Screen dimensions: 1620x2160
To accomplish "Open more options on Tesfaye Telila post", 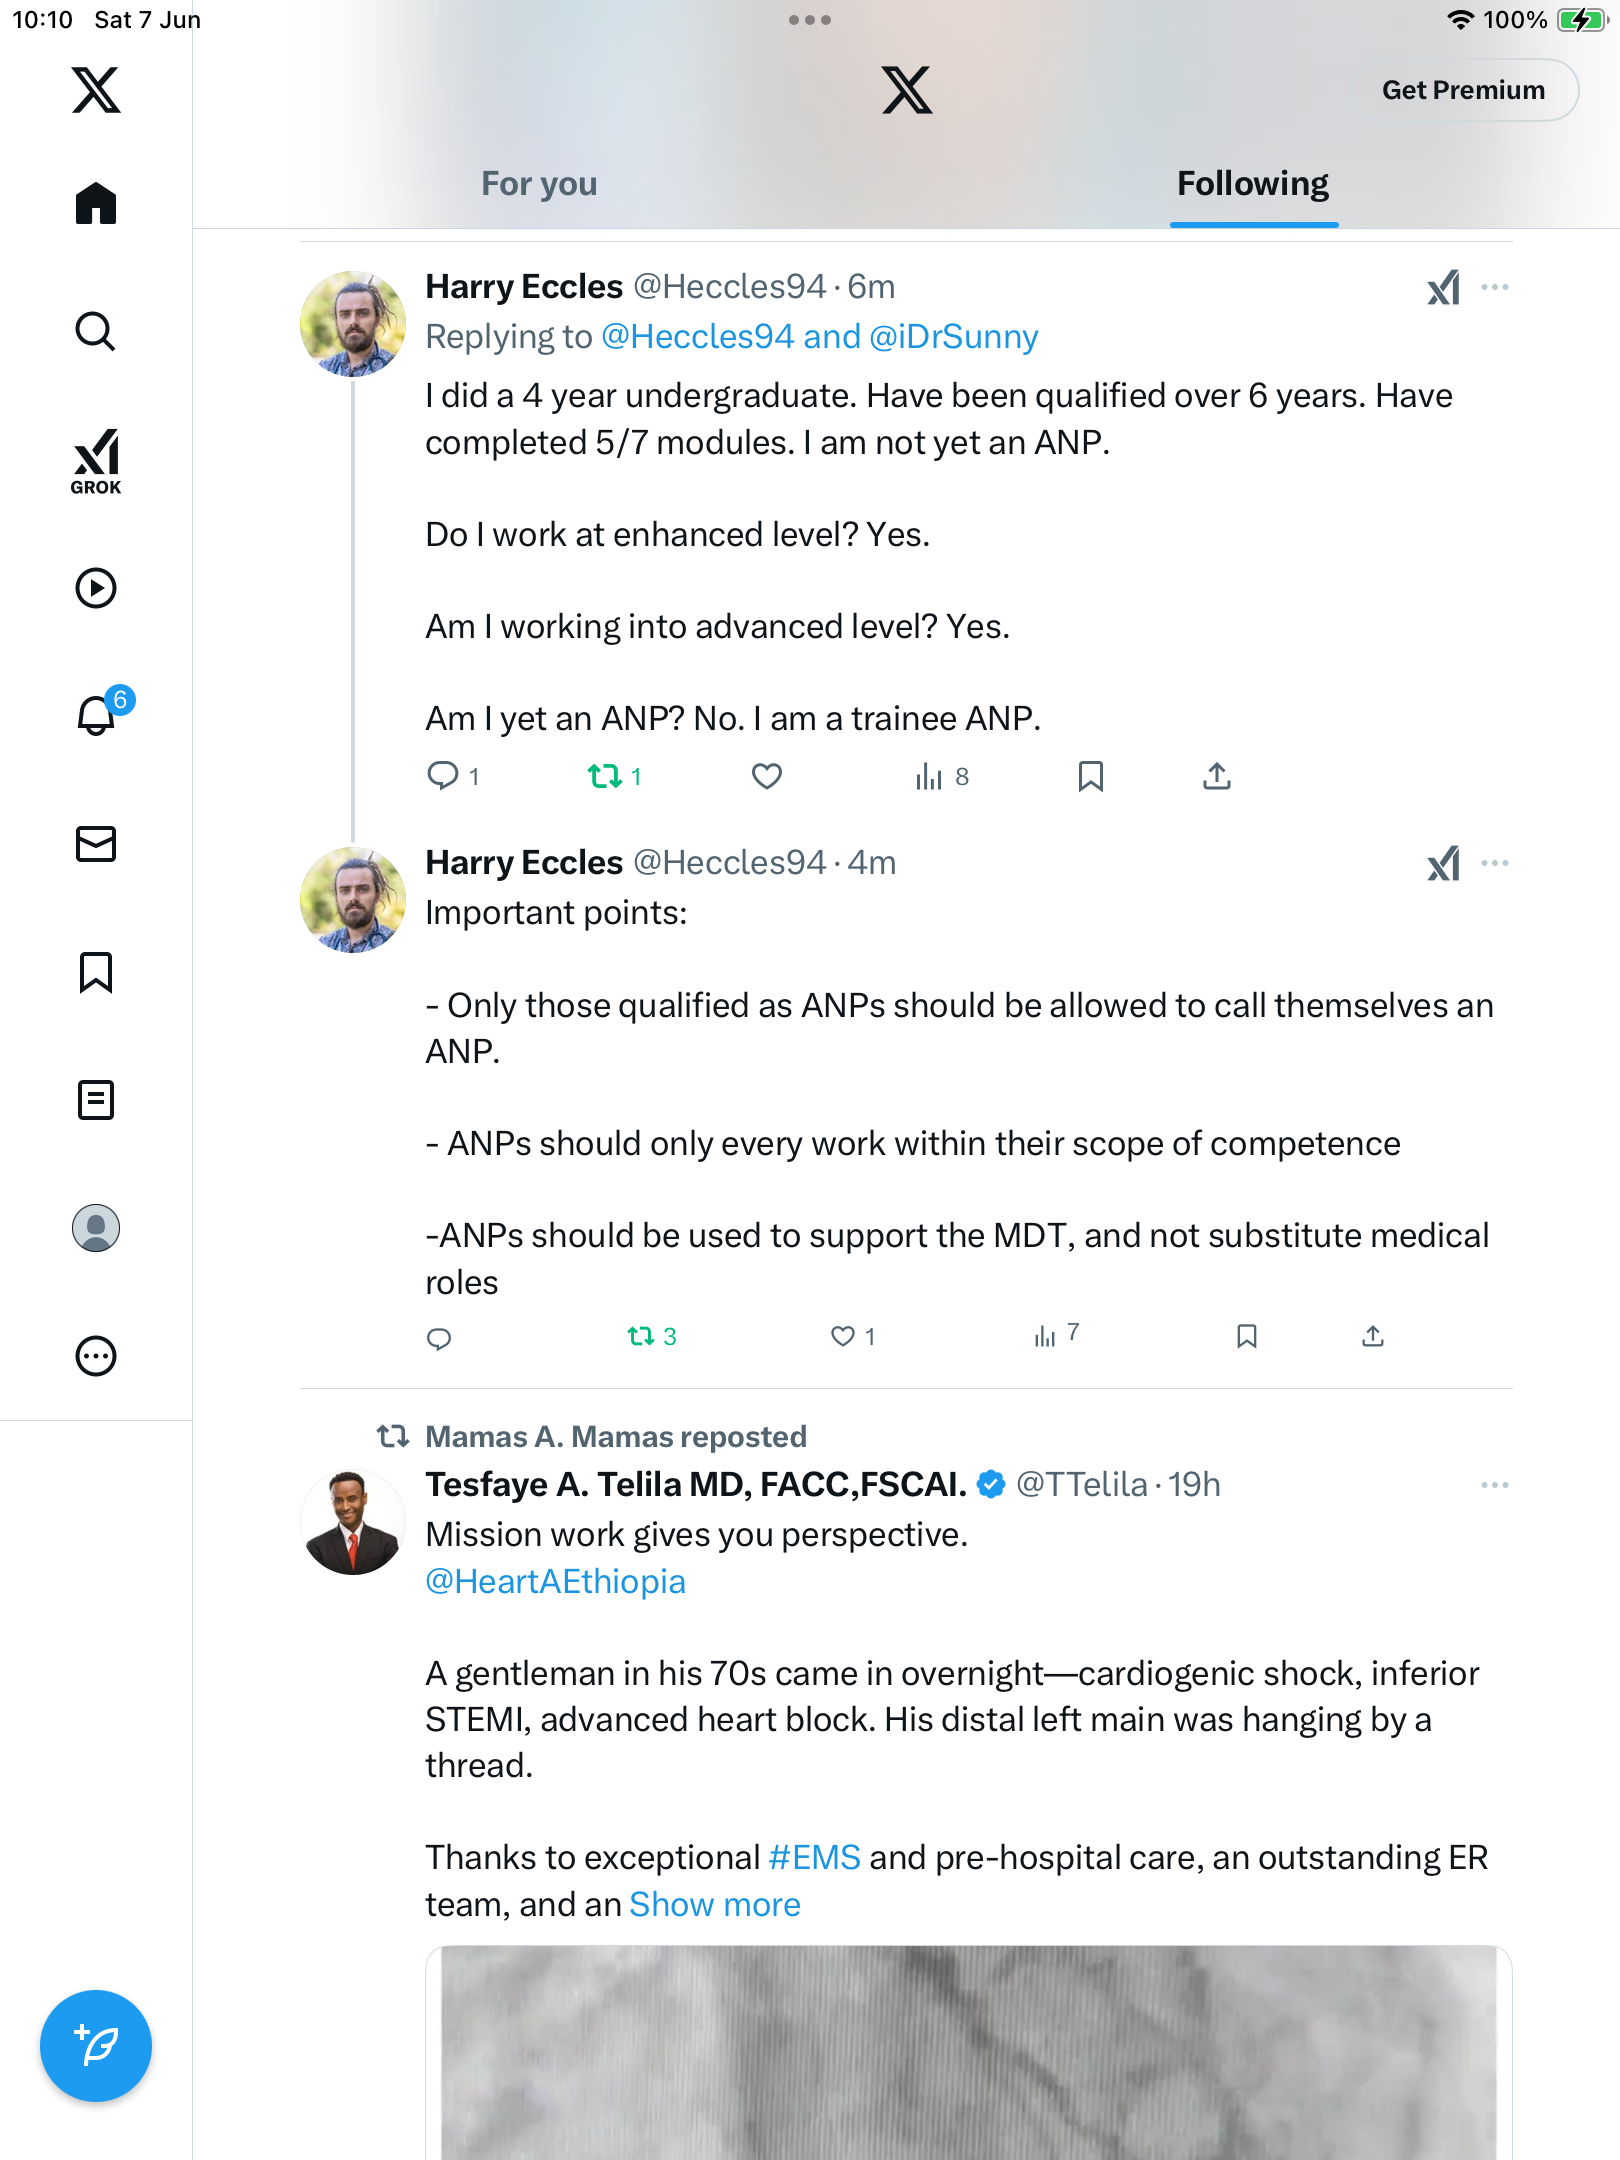I will point(1495,1485).
